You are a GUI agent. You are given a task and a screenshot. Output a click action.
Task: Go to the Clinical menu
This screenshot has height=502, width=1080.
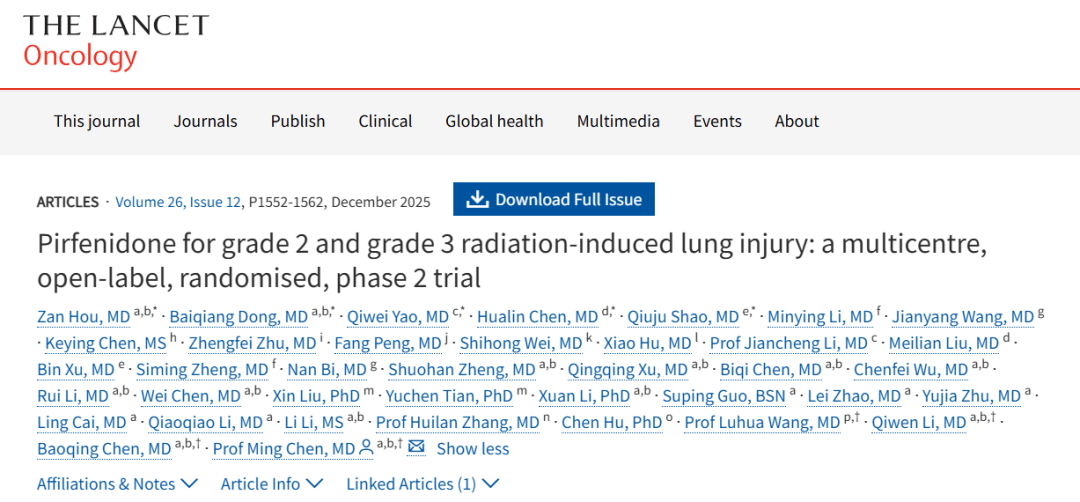(385, 121)
